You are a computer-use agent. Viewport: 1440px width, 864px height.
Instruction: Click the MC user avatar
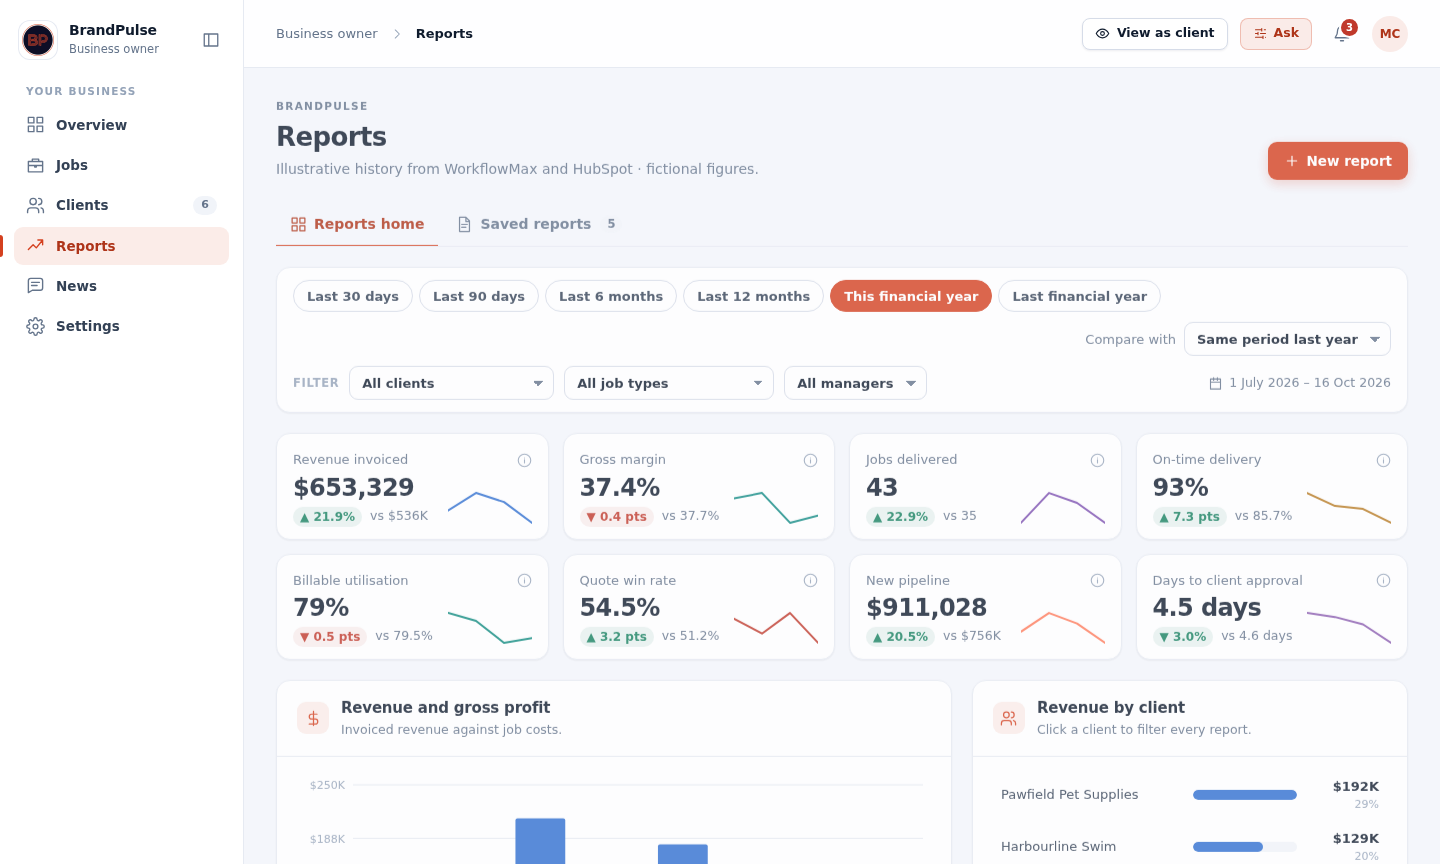pyautogui.click(x=1390, y=34)
